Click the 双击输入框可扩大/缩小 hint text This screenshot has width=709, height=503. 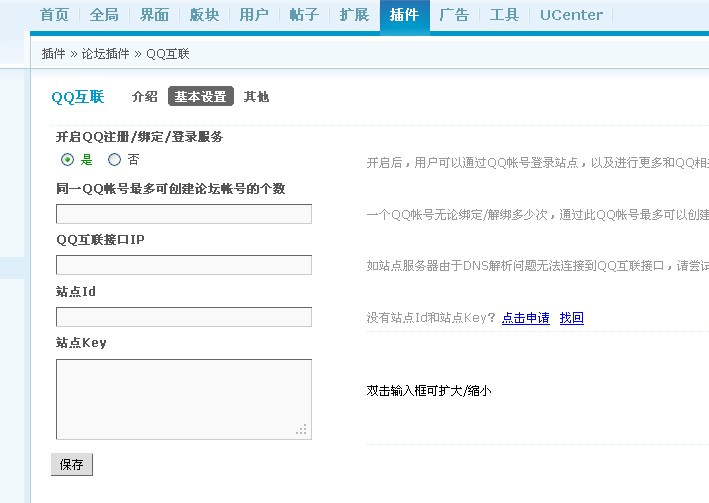click(x=429, y=391)
